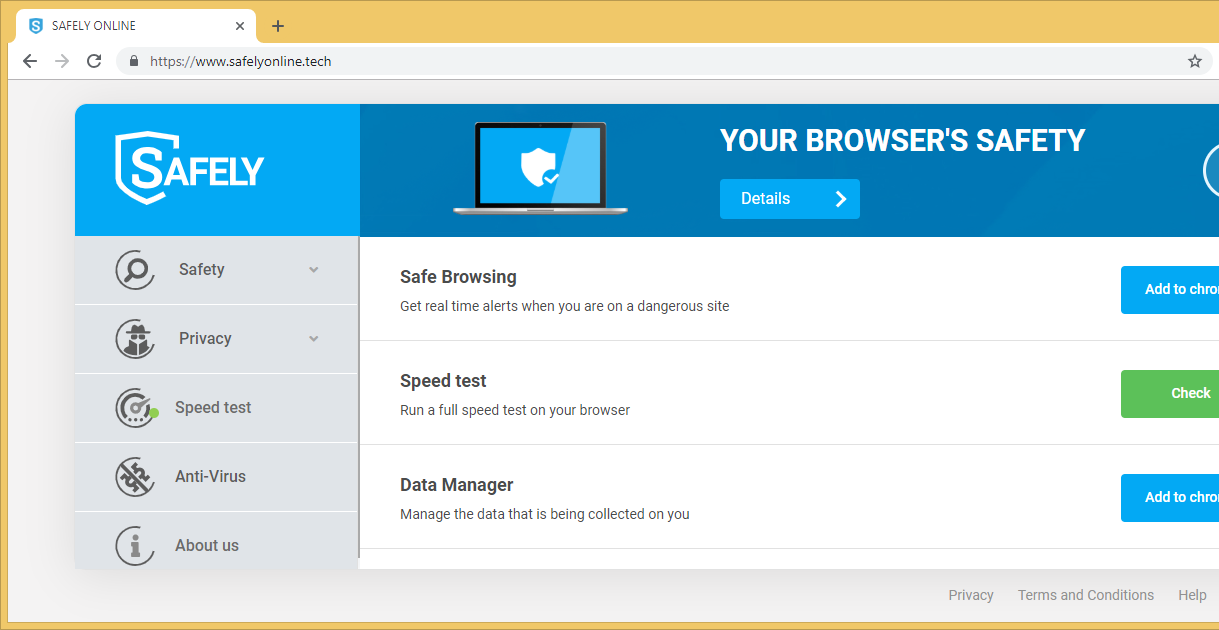The height and width of the screenshot is (630, 1219).
Task: Click the Safety magnifier icon in sidebar
Action: pos(135,270)
